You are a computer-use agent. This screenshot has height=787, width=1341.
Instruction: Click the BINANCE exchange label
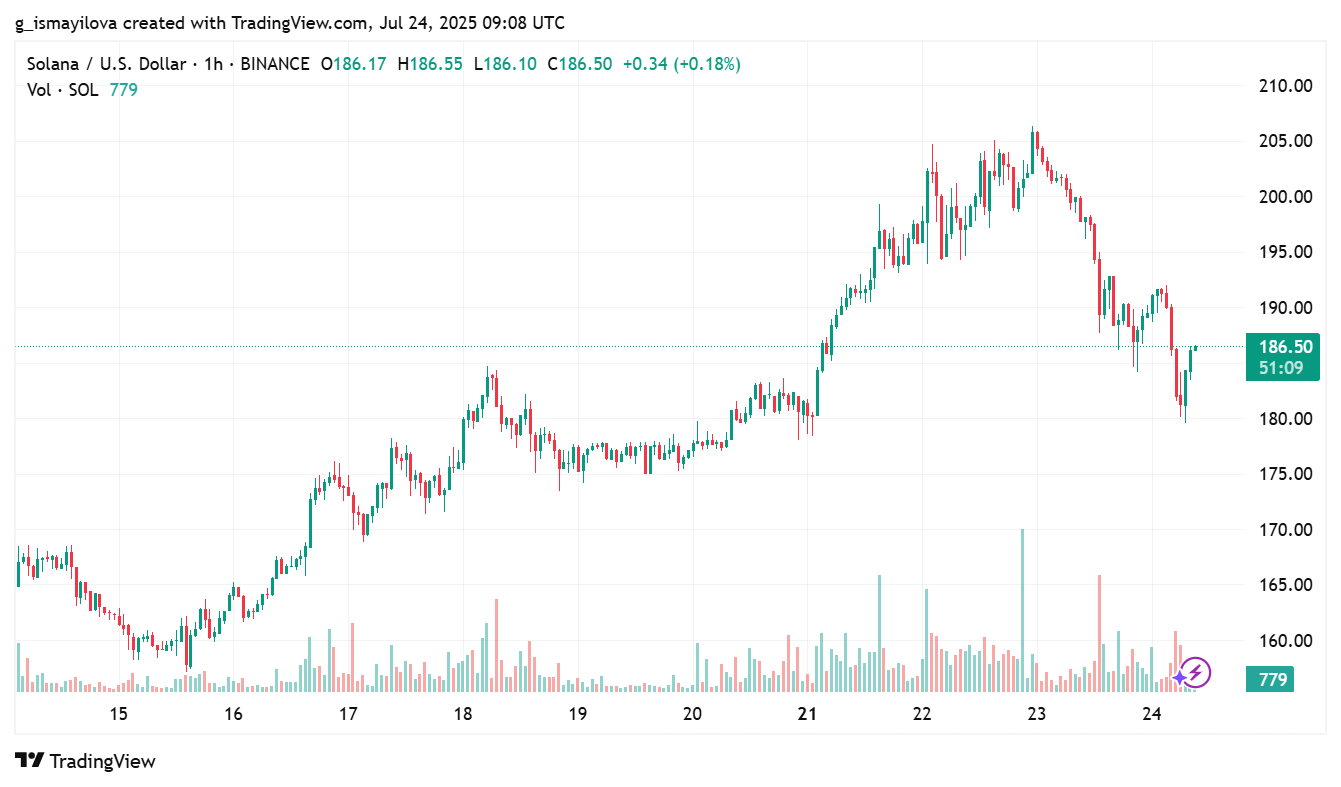[x=275, y=64]
